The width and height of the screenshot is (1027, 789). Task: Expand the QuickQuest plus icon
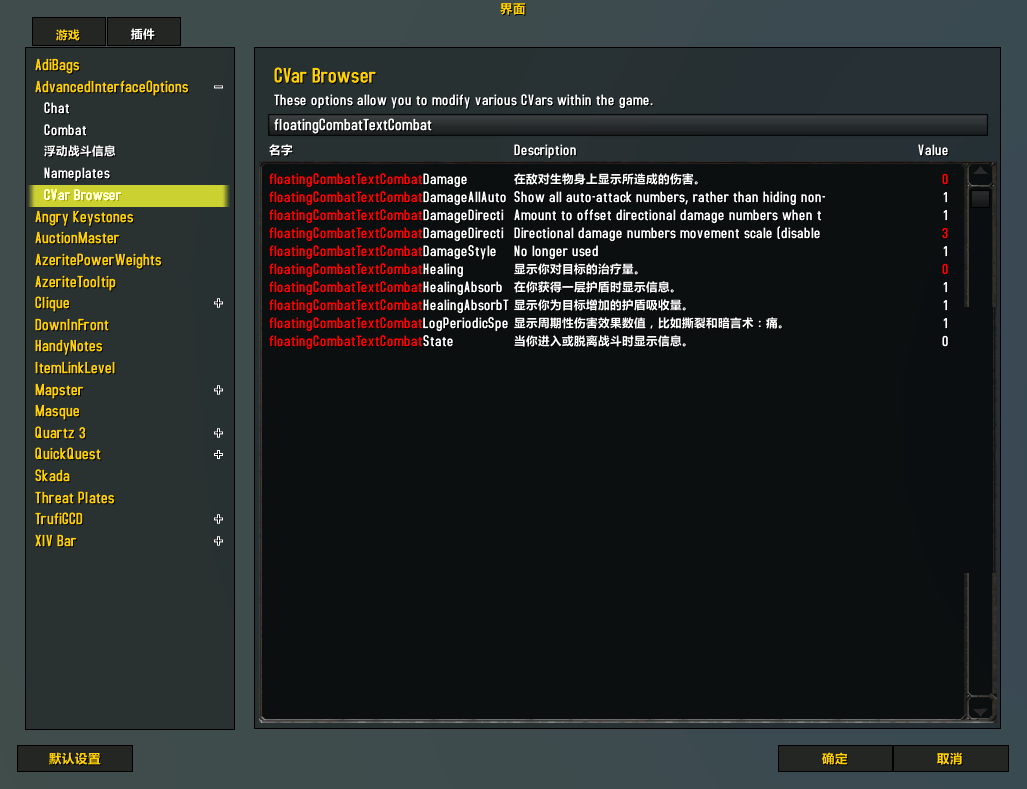218,454
